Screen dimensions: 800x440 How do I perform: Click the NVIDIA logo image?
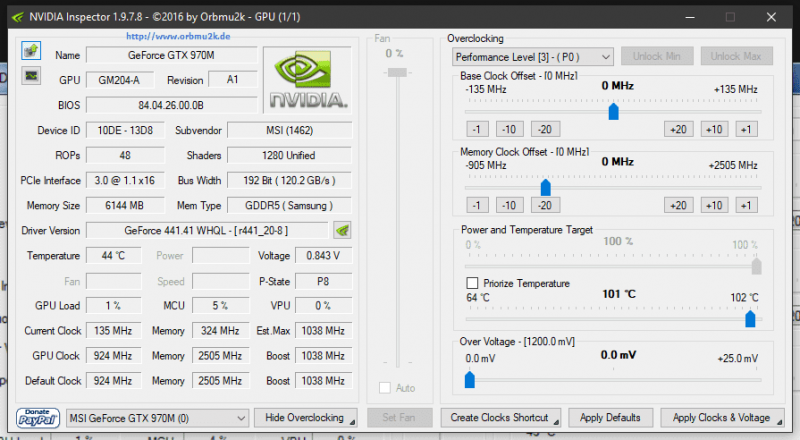(308, 80)
